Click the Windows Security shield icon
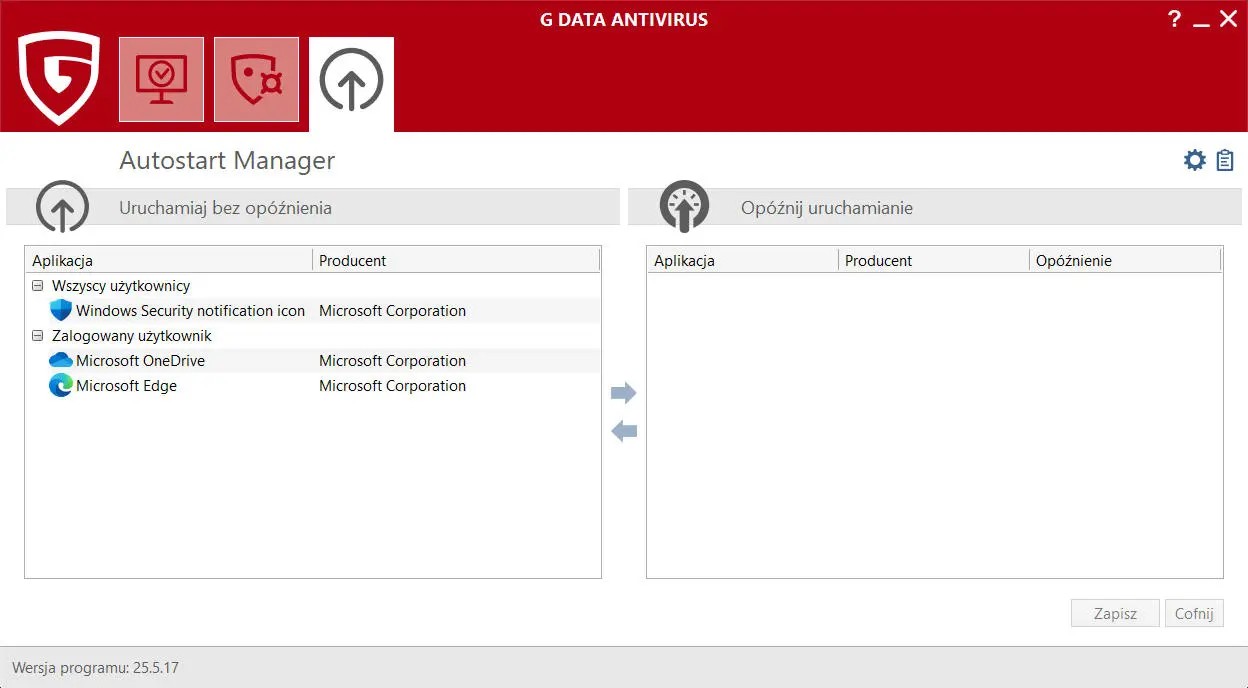1248x688 pixels. point(61,311)
